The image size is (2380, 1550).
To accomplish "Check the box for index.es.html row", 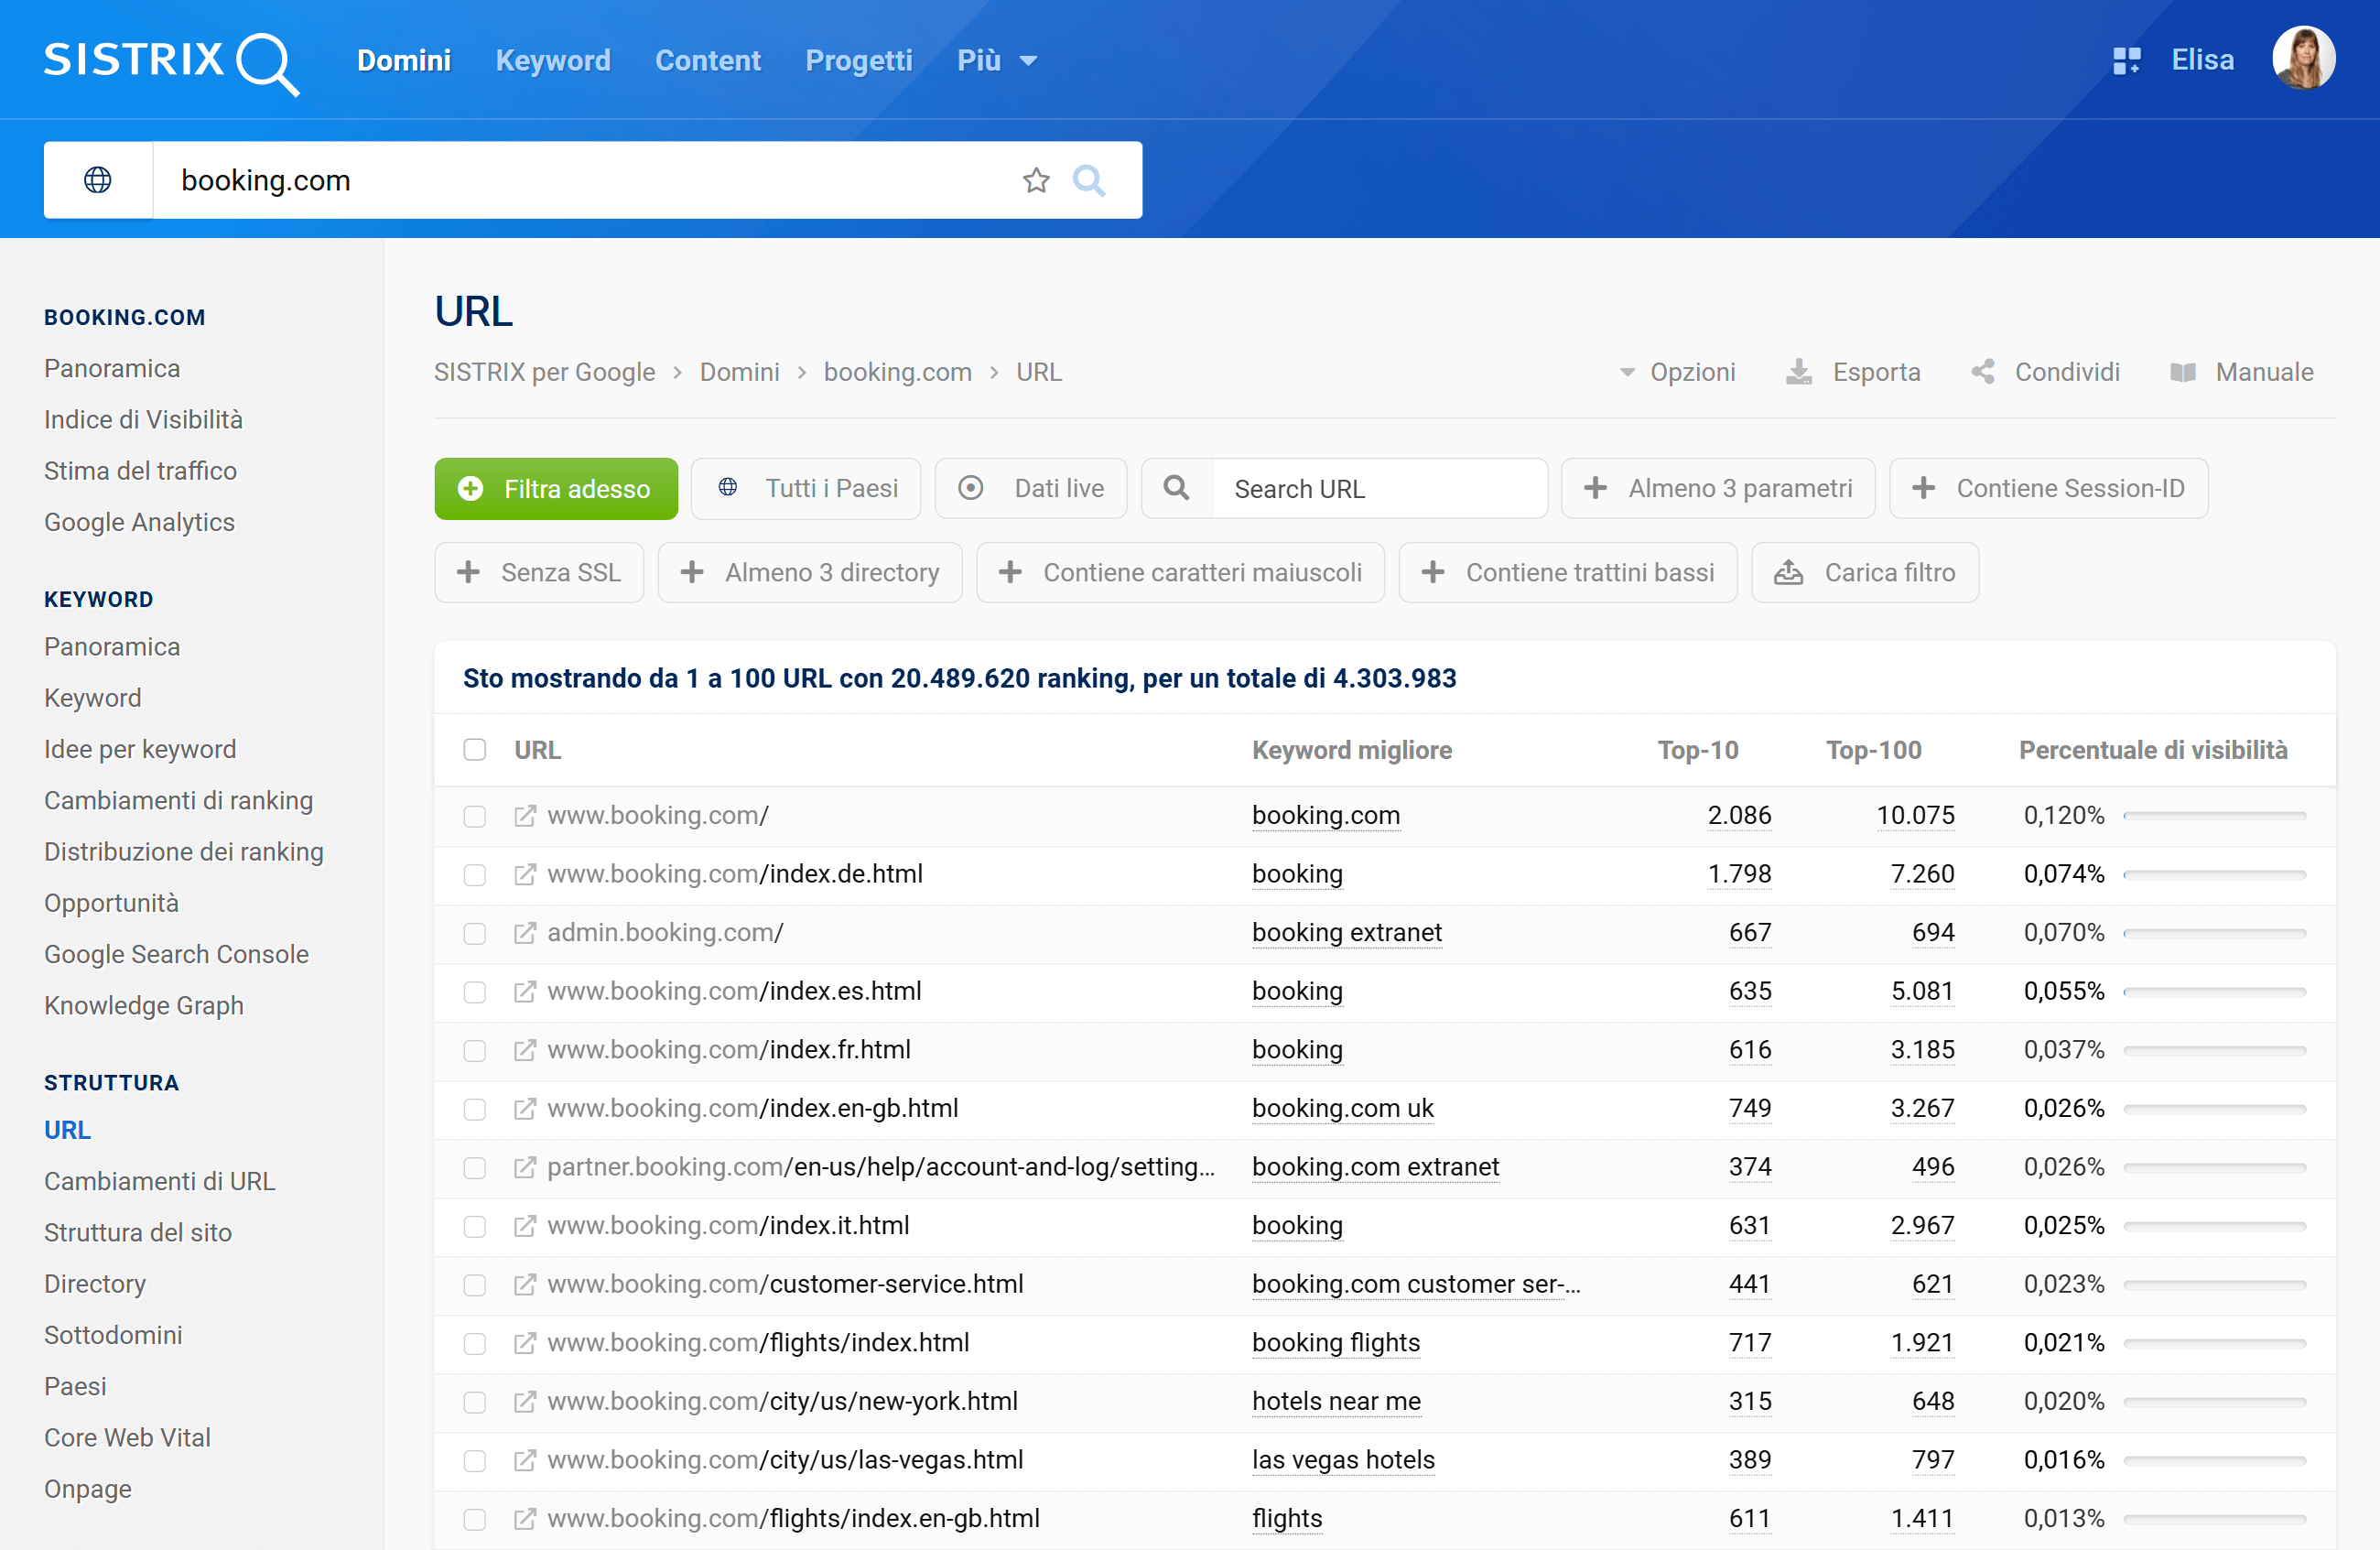I will (x=475, y=992).
